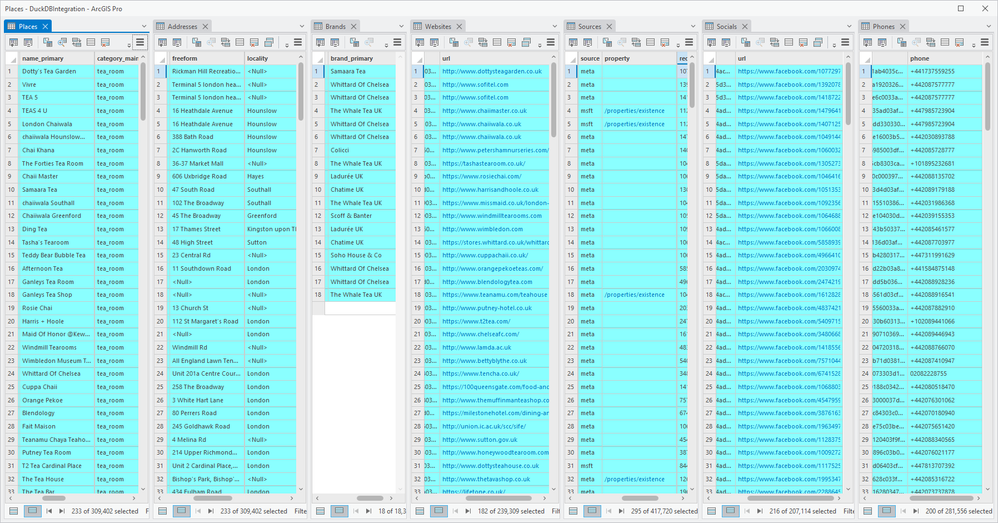The height and width of the screenshot is (523, 998).
Task: Open the Addresses table hamburger menu
Action: click(x=298, y=42)
